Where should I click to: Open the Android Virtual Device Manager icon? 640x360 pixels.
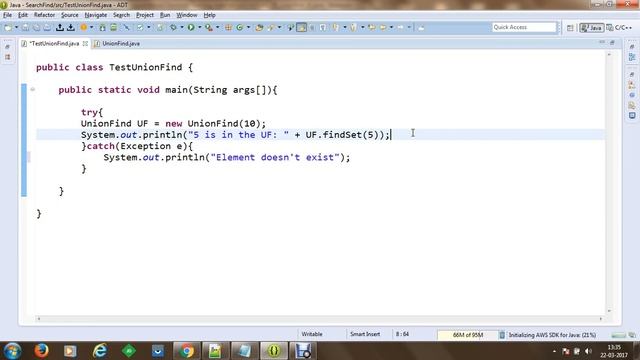113,27
